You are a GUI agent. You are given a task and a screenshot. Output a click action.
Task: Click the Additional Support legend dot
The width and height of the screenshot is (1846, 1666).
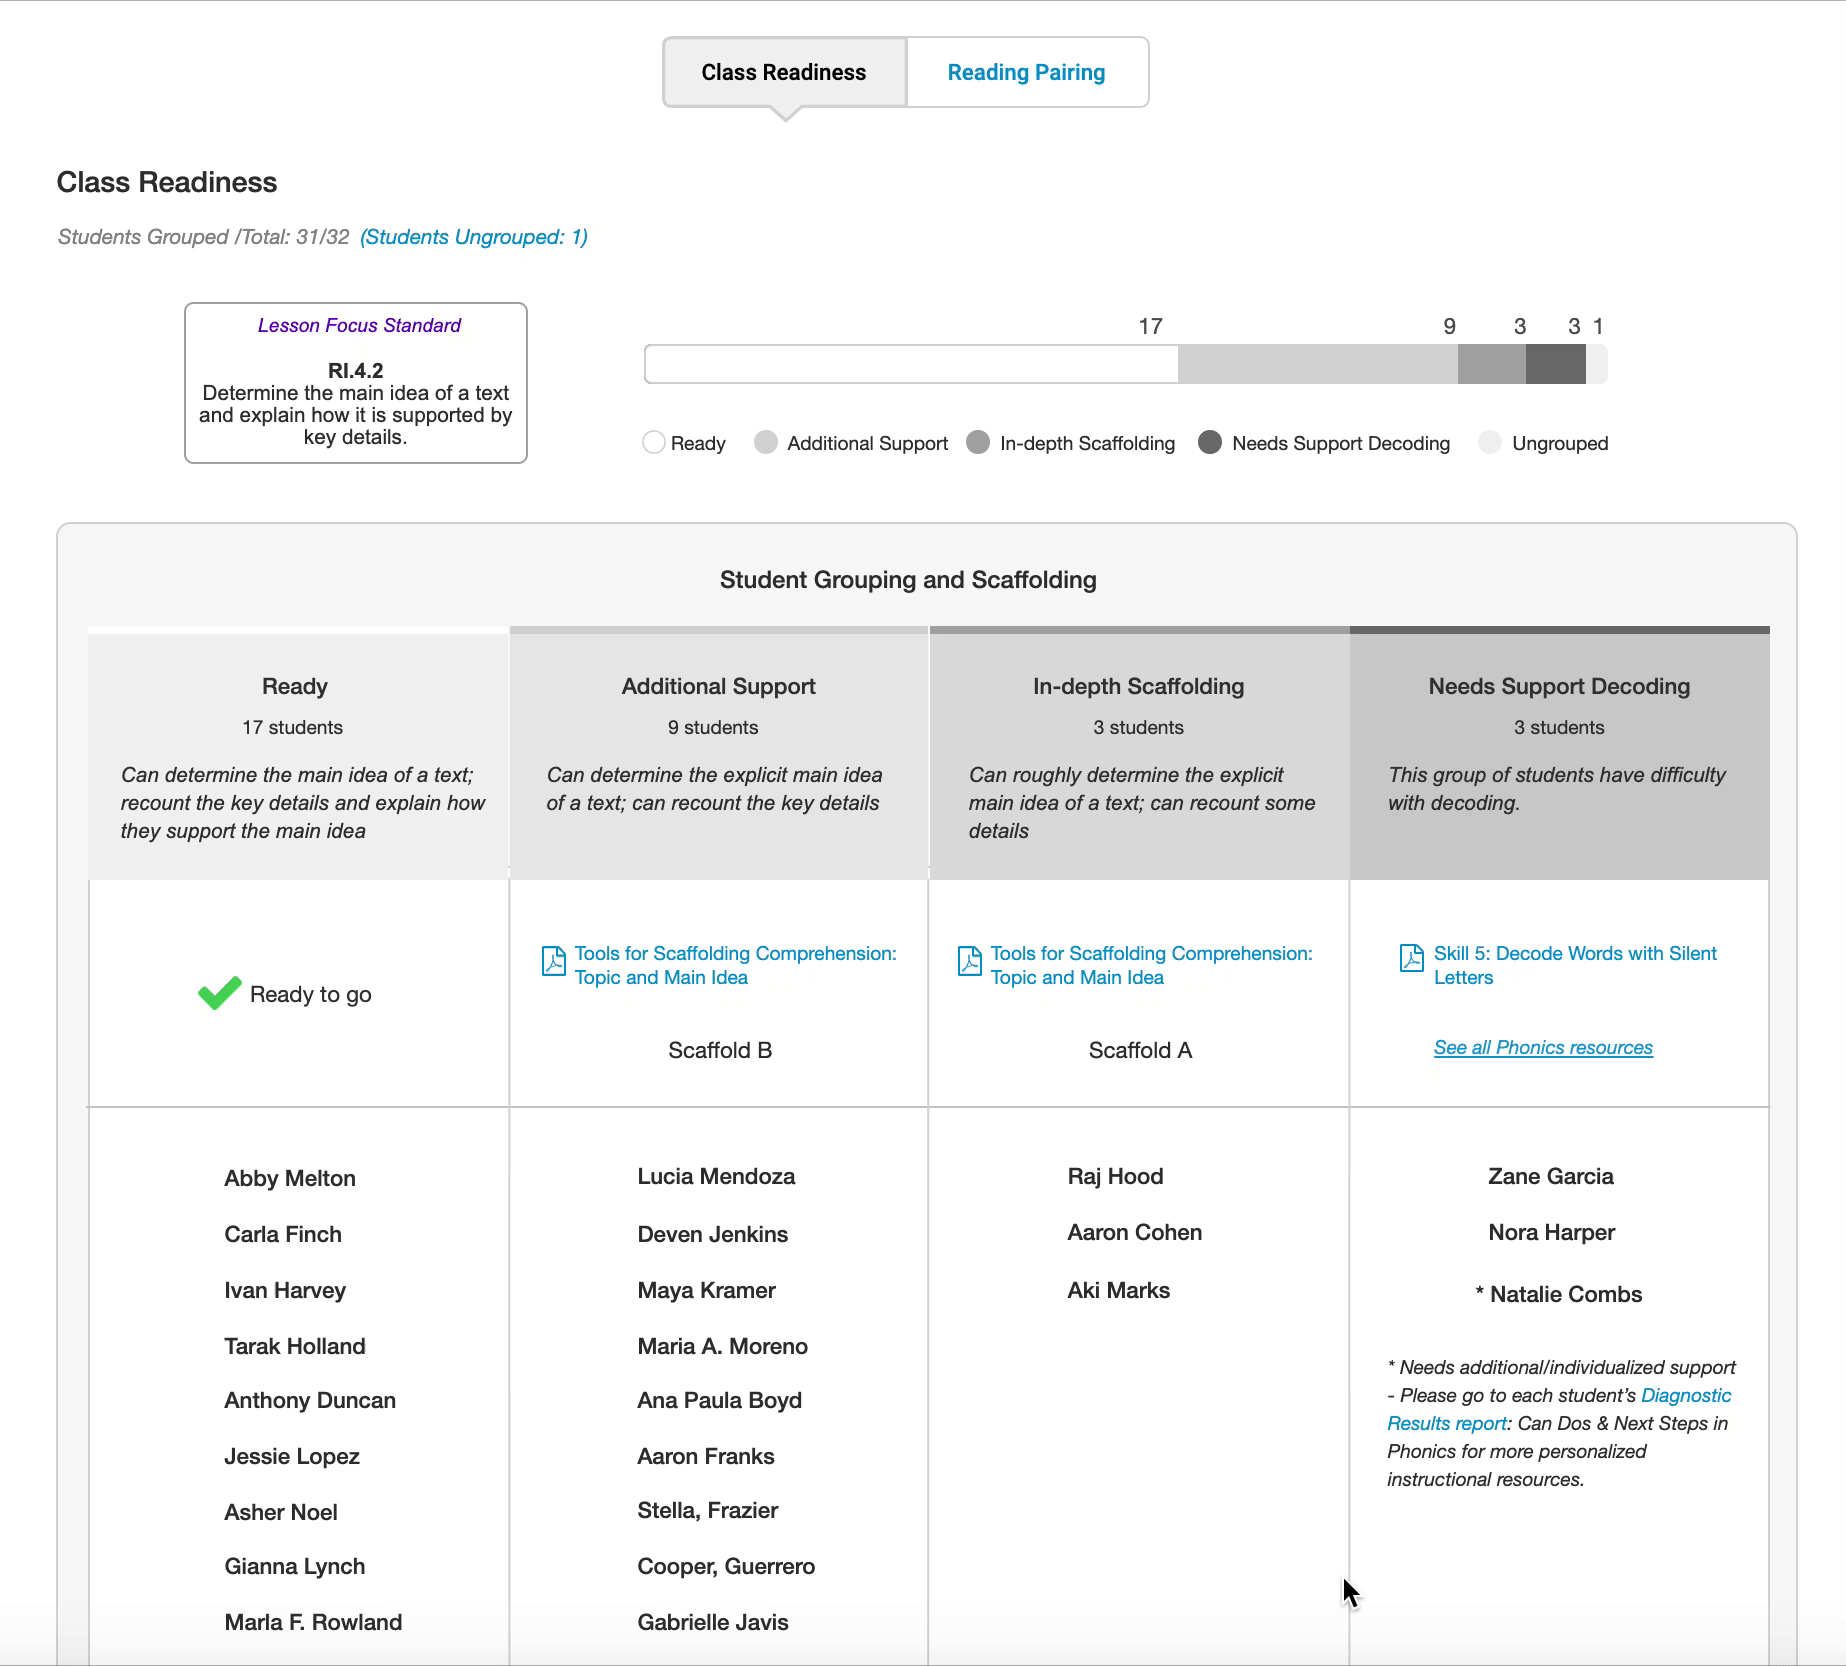click(x=766, y=443)
